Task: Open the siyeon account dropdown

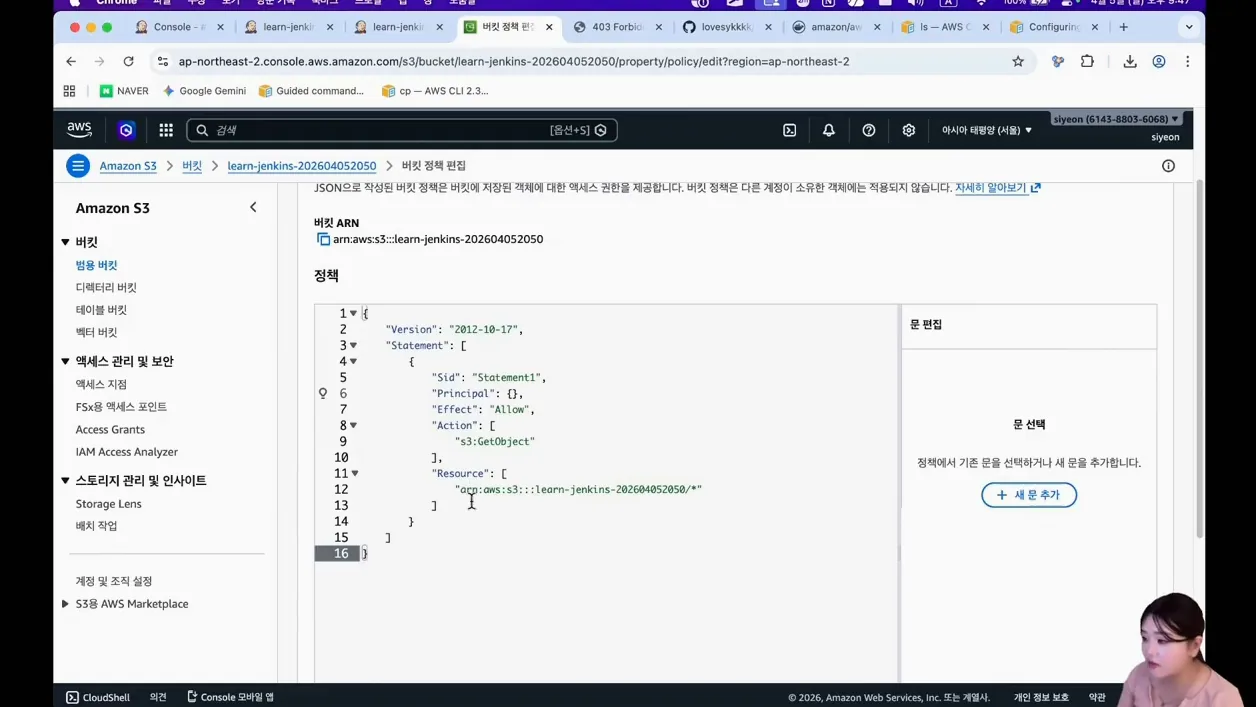Action: (1116, 119)
